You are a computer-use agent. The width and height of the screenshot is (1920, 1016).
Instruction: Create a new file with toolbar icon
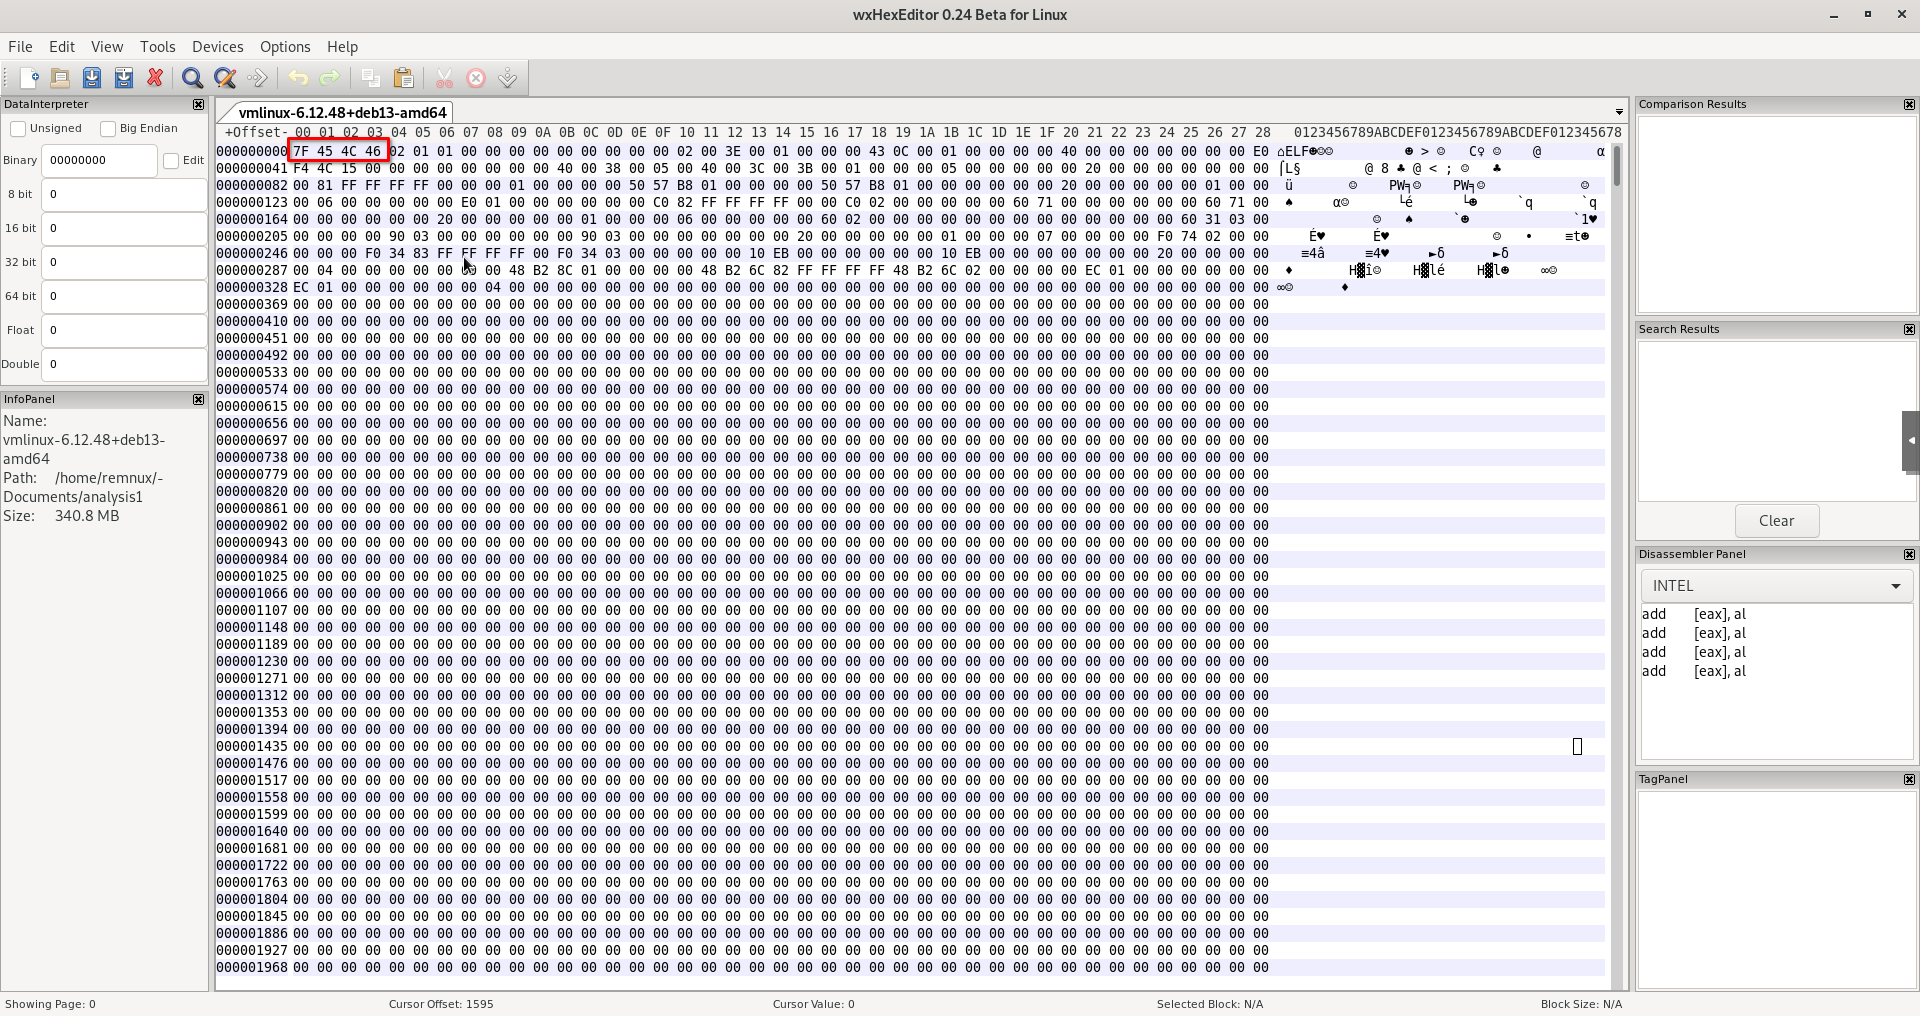pyautogui.click(x=29, y=78)
